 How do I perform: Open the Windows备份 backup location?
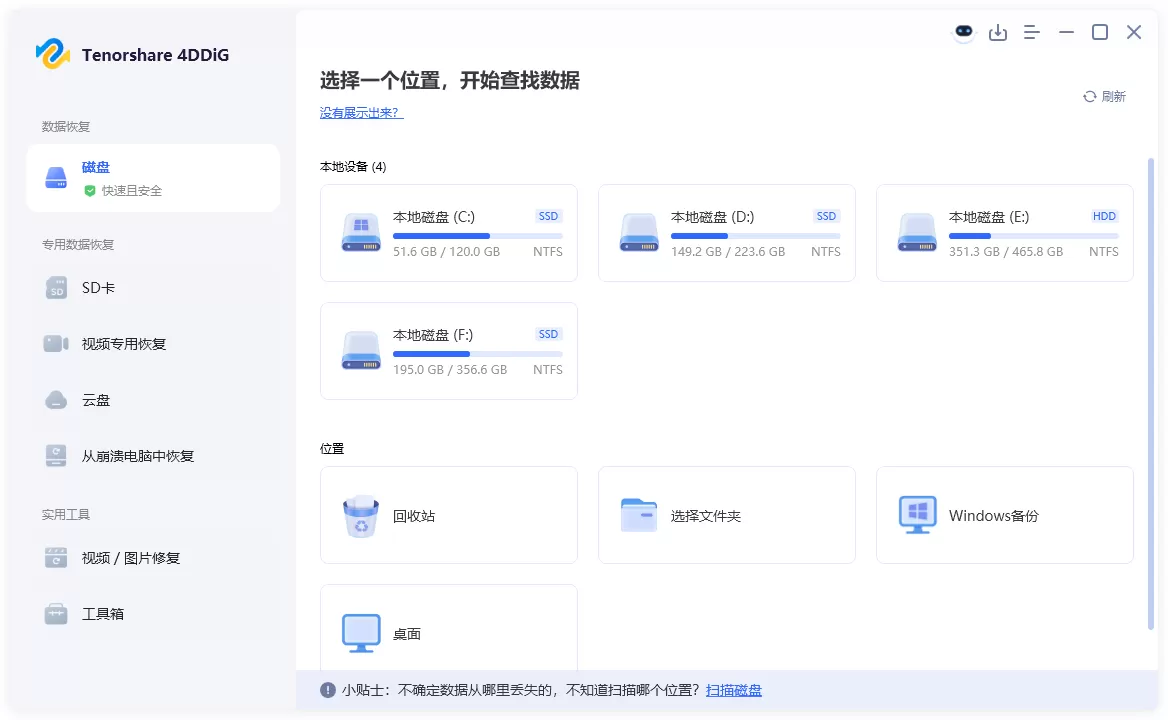(x=1004, y=515)
